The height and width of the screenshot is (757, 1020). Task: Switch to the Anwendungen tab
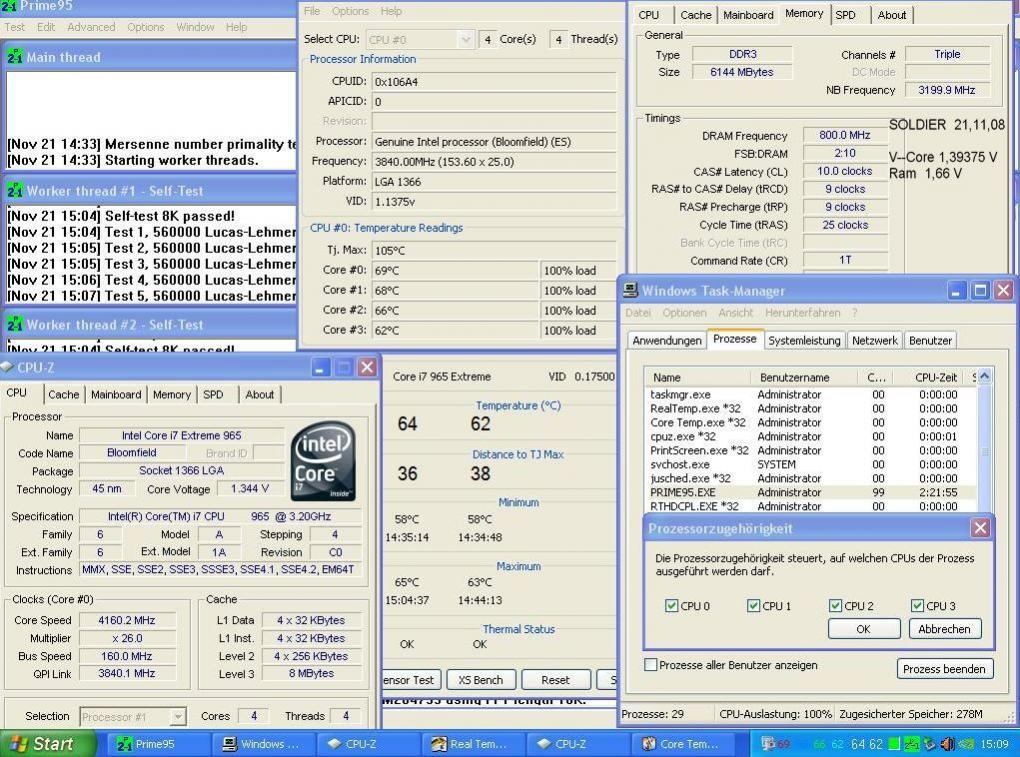tap(667, 341)
